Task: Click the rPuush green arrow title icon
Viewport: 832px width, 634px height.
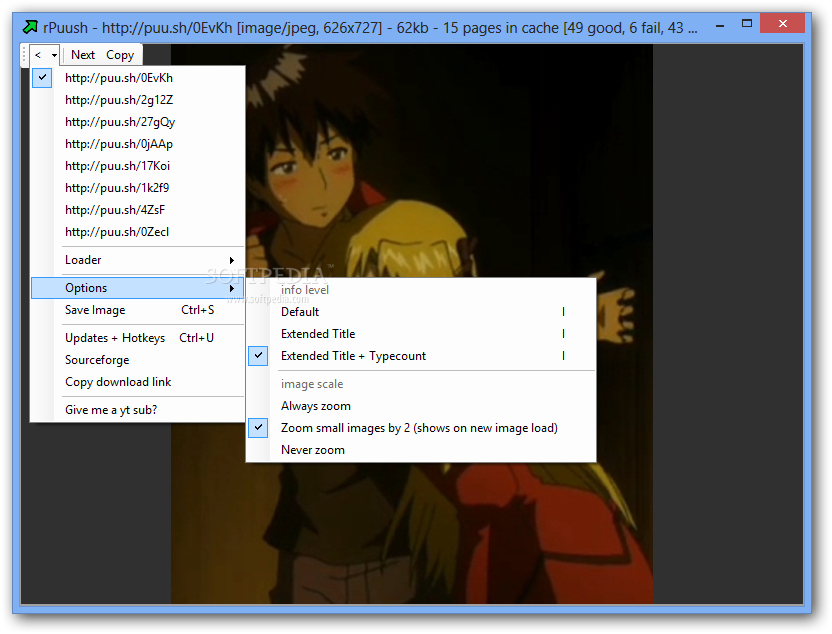Action: coord(30,27)
